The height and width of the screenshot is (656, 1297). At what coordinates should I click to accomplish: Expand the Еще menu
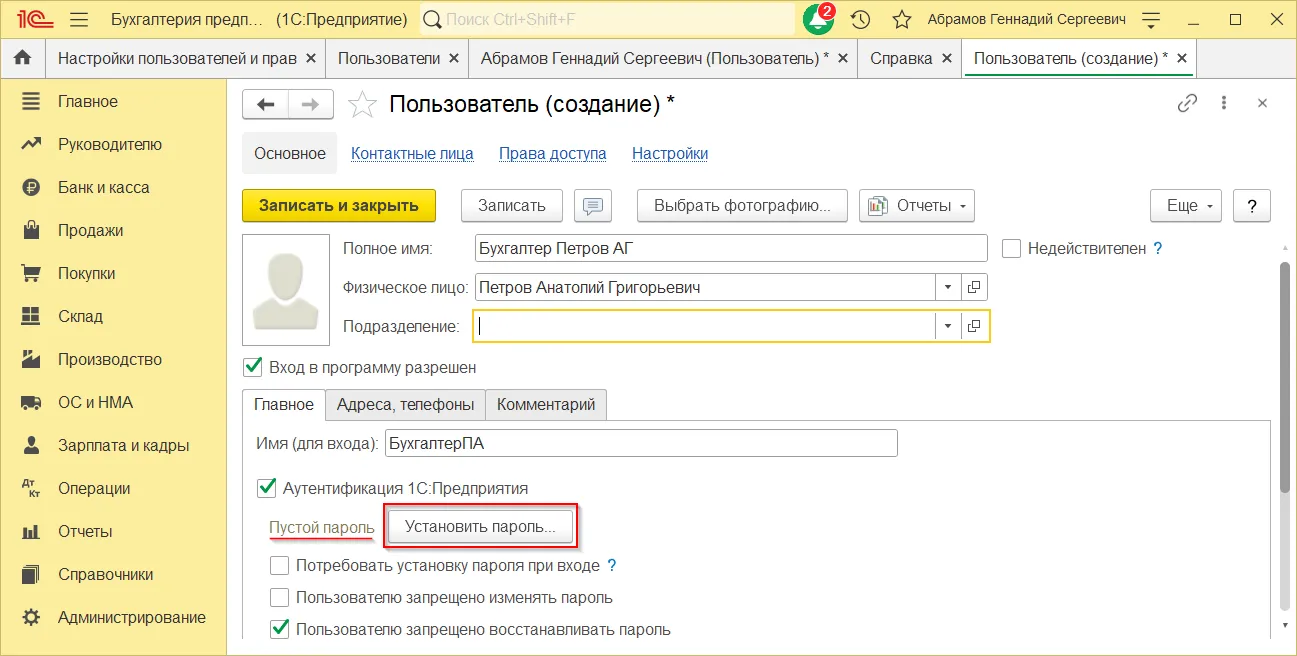point(1186,206)
